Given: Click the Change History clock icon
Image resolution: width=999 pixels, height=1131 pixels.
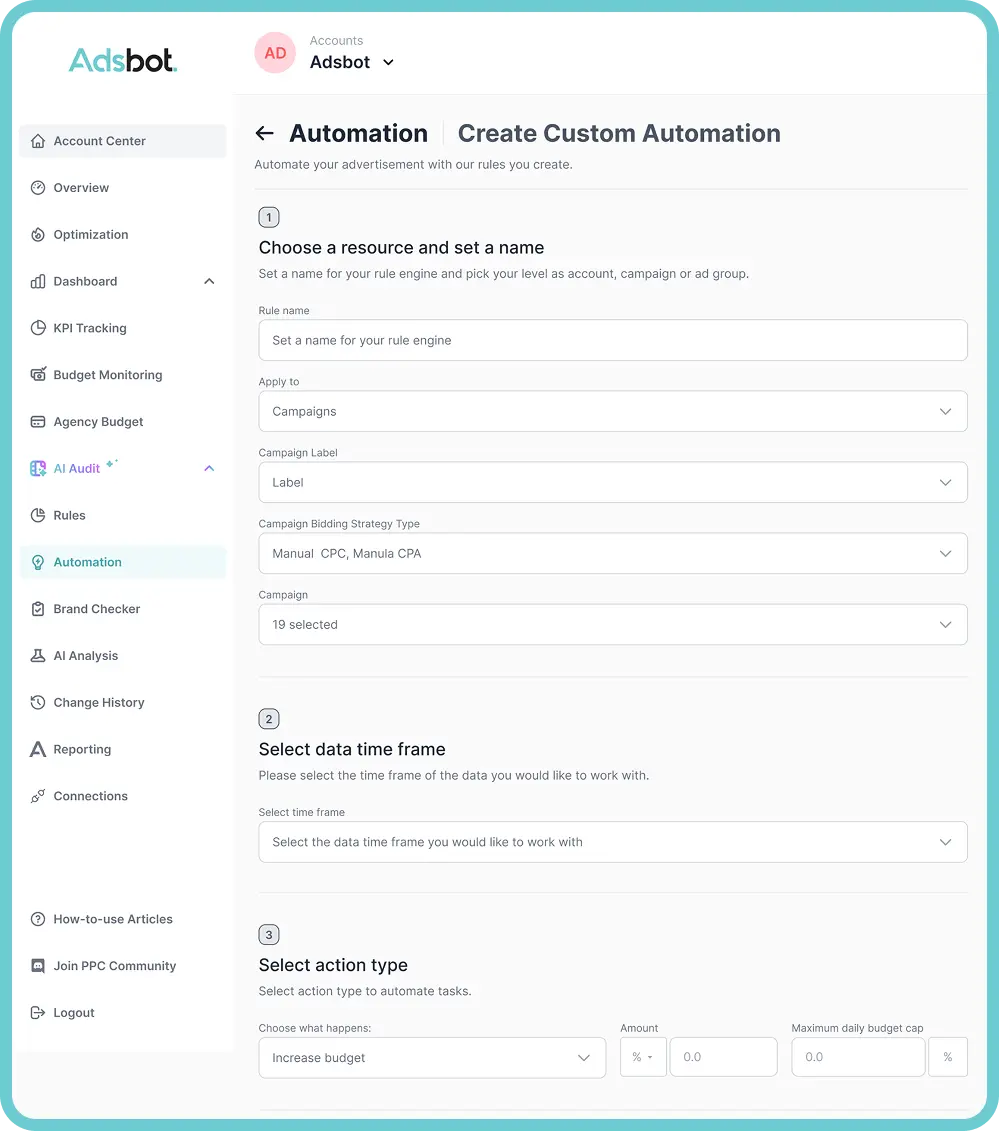Looking at the screenshot, I should click(38, 703).
